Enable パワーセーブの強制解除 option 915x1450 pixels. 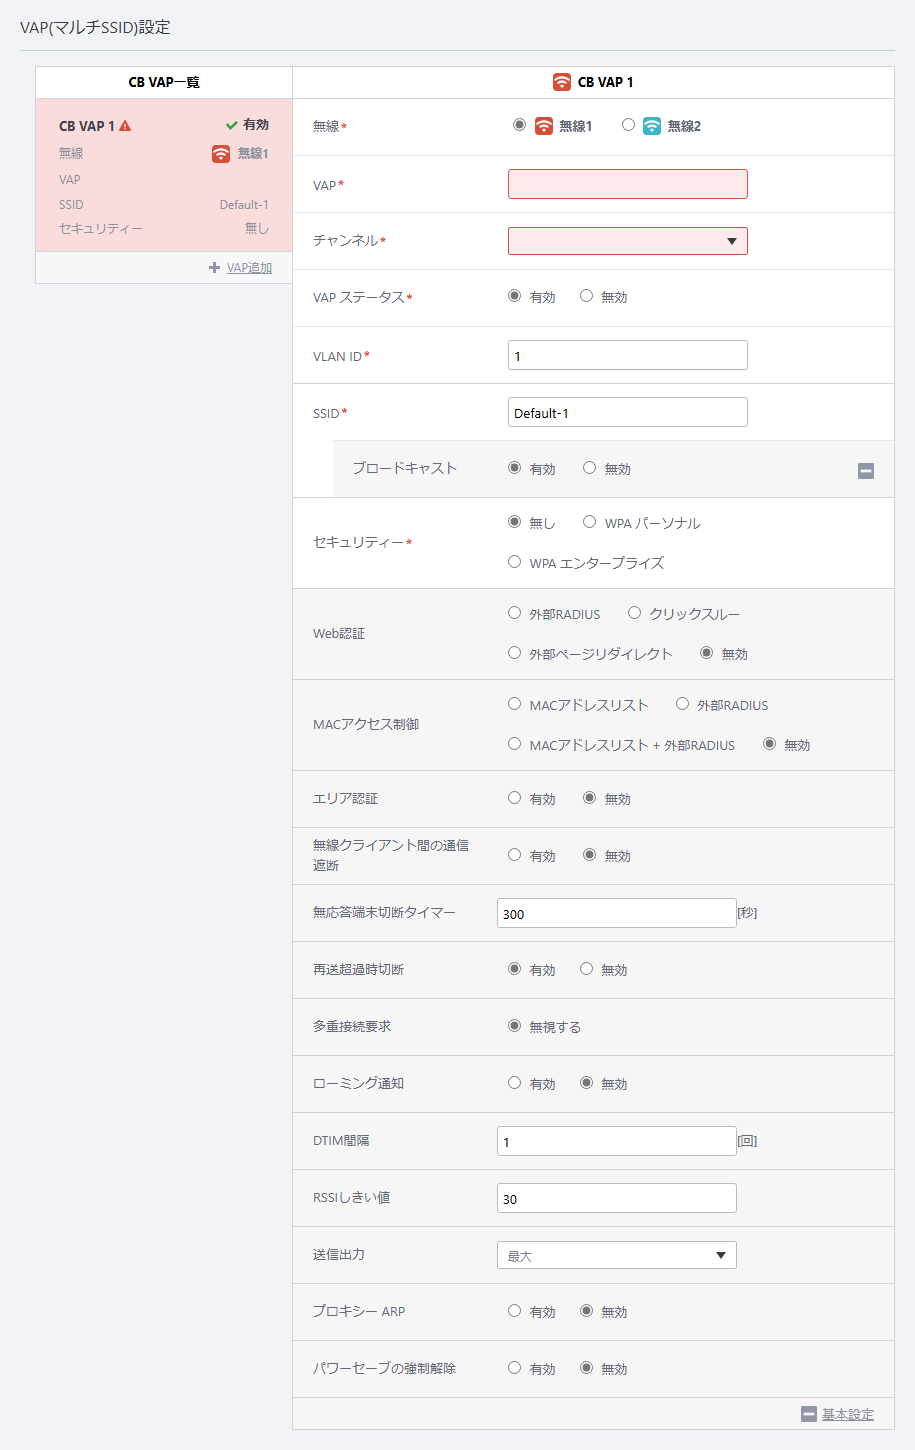(514, 1368)
